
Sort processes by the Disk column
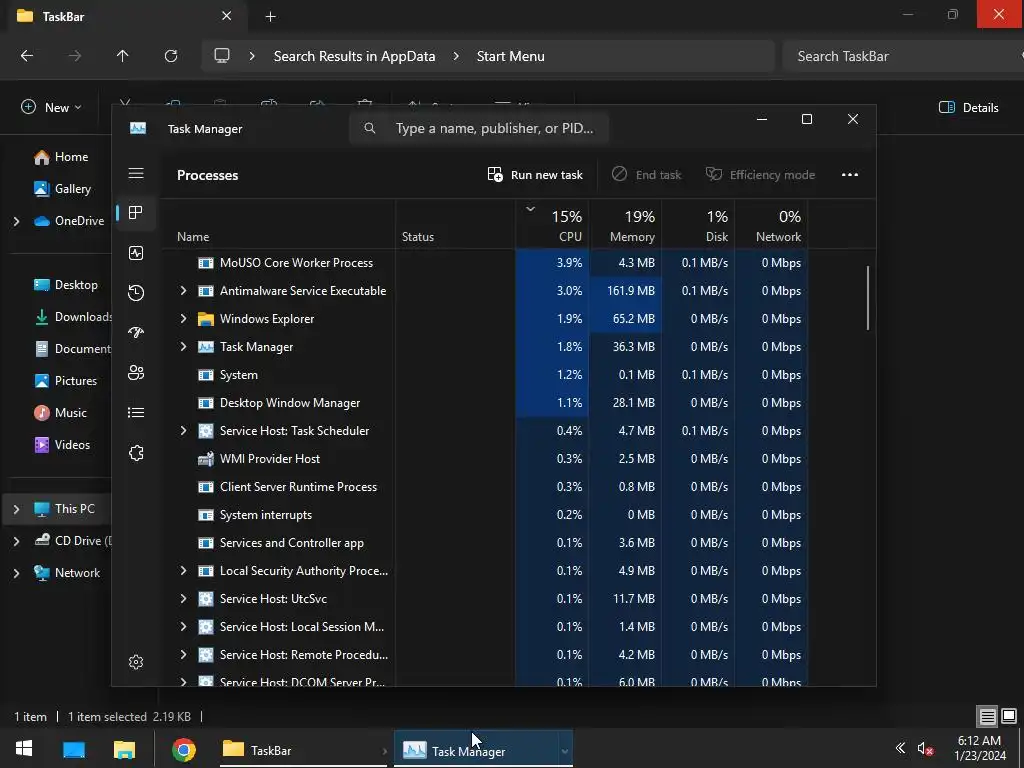[x=699, y=224]
